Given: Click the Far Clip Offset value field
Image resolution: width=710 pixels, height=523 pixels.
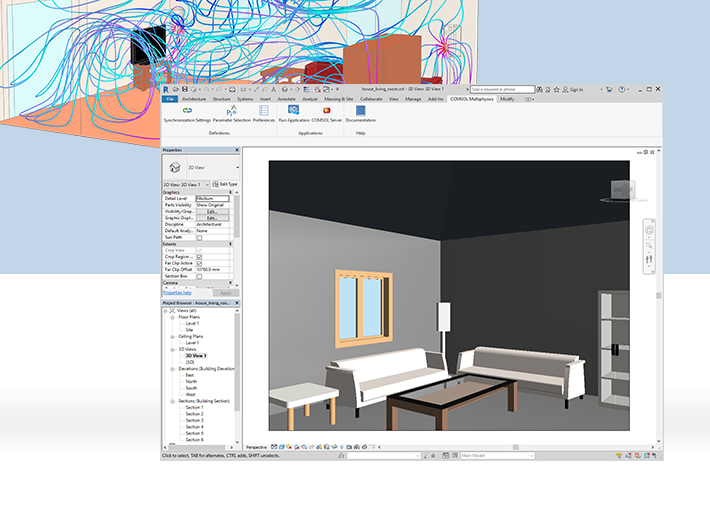Looking at the screenshot, I should pos(212,270).
